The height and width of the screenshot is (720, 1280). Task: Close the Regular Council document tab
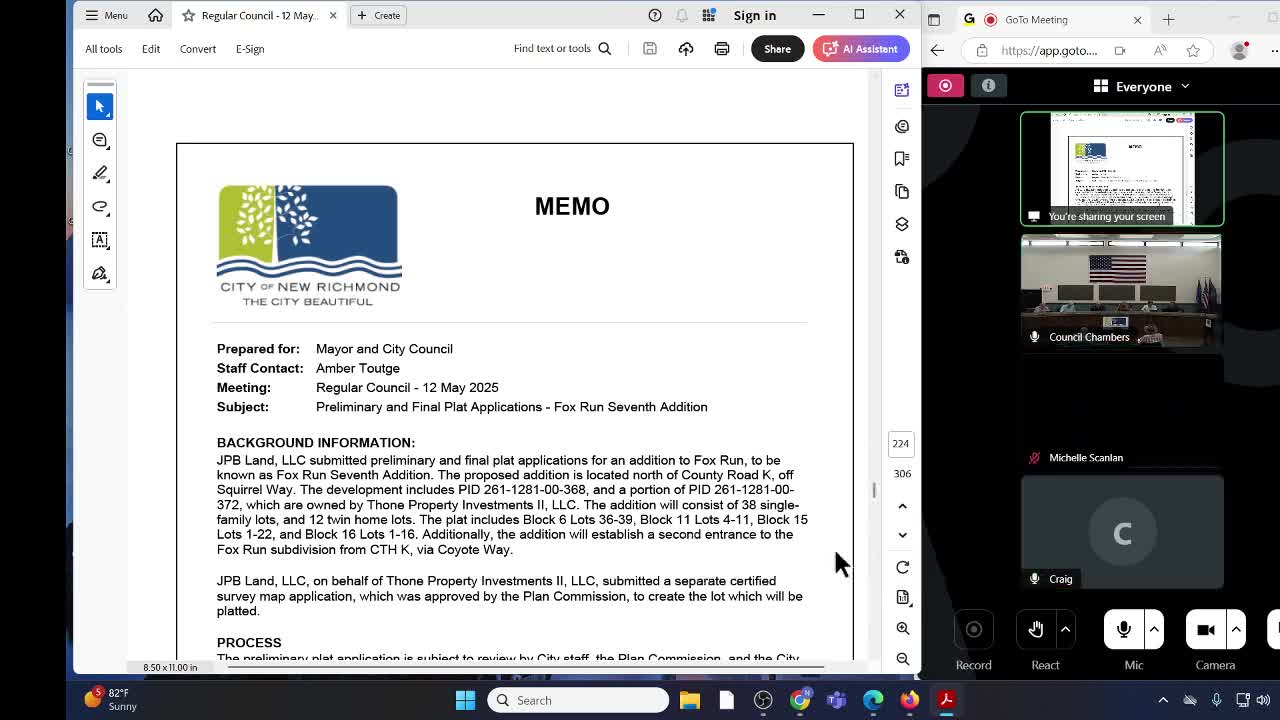[x=333, y=15]
